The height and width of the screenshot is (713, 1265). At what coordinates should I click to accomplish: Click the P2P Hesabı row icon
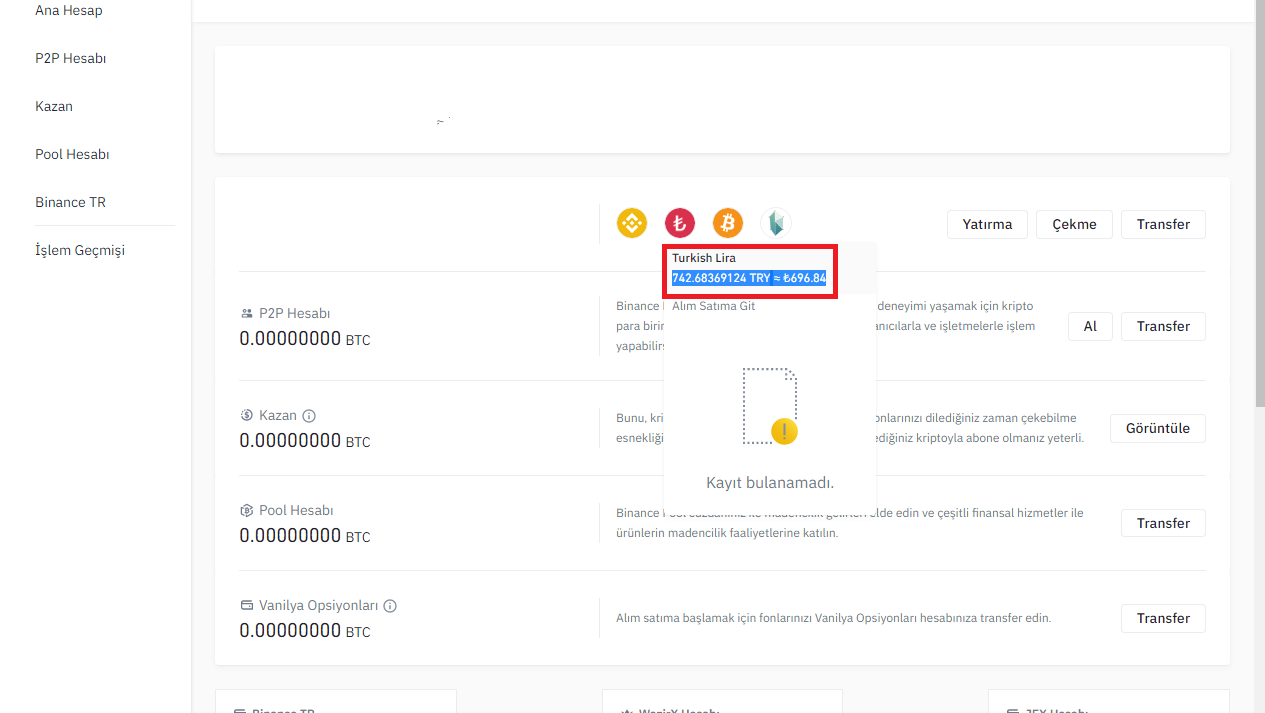tap(246, 313)
